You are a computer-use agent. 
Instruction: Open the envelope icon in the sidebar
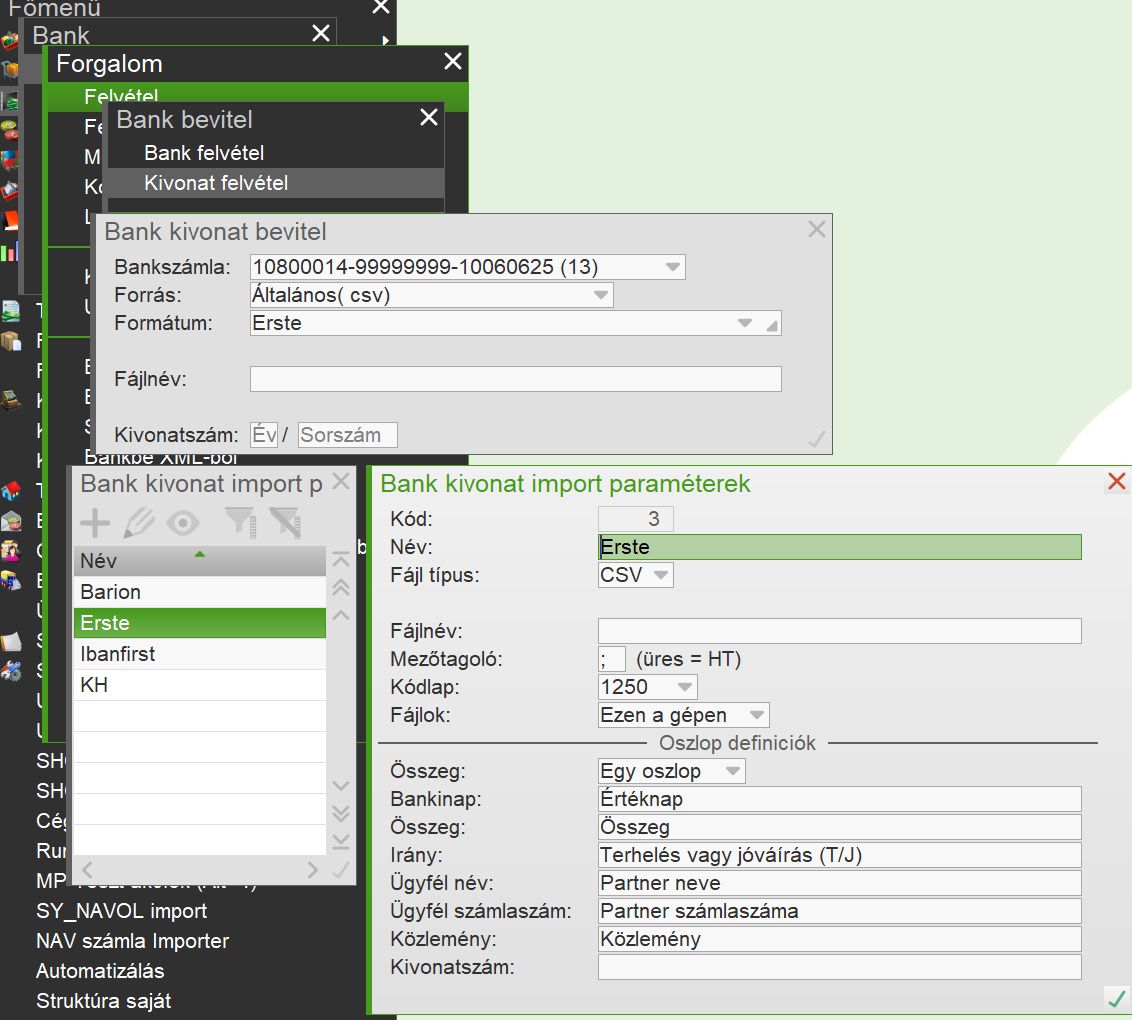[10, 520]
